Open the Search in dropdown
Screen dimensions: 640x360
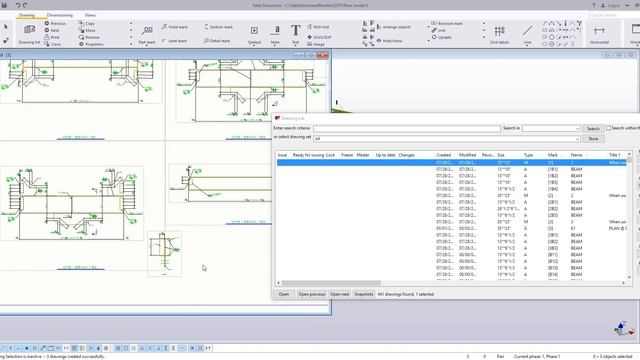(x=551, y=129)
